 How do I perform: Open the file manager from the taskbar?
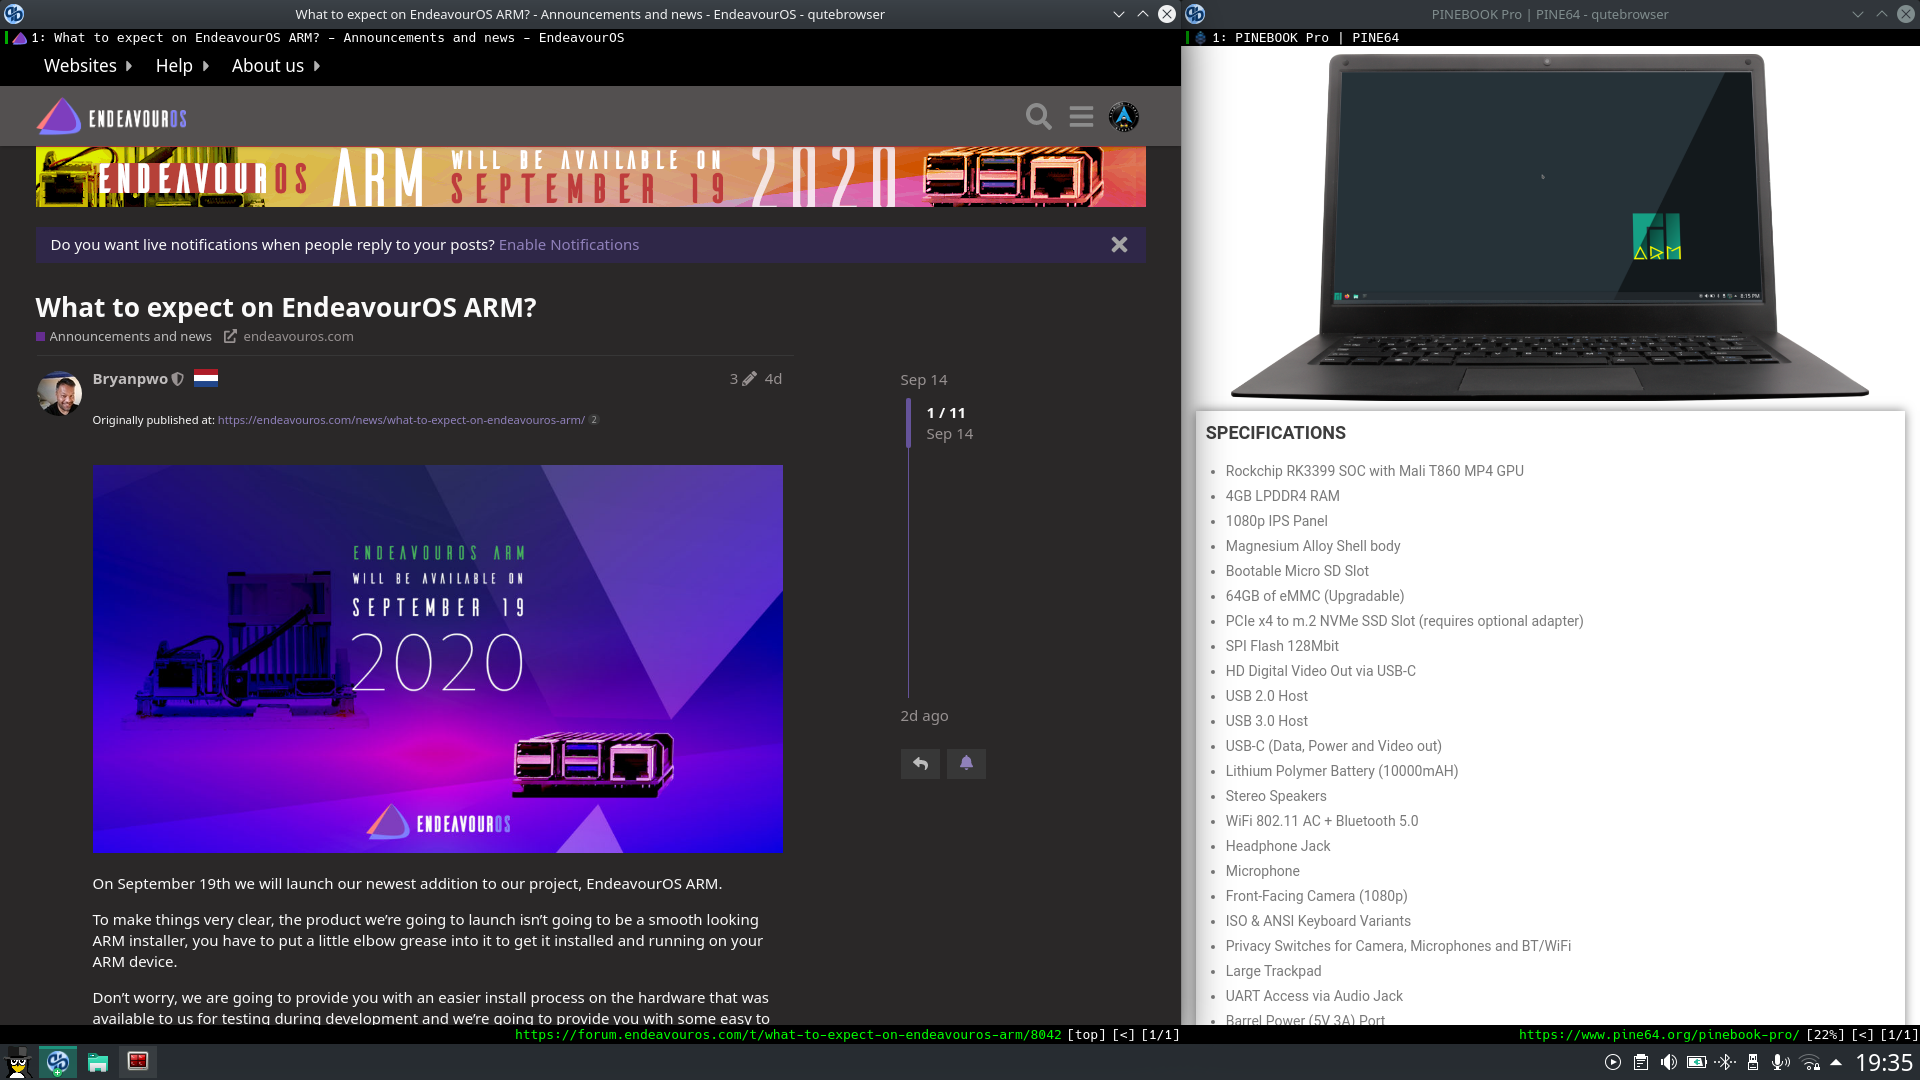point(97,1062)
